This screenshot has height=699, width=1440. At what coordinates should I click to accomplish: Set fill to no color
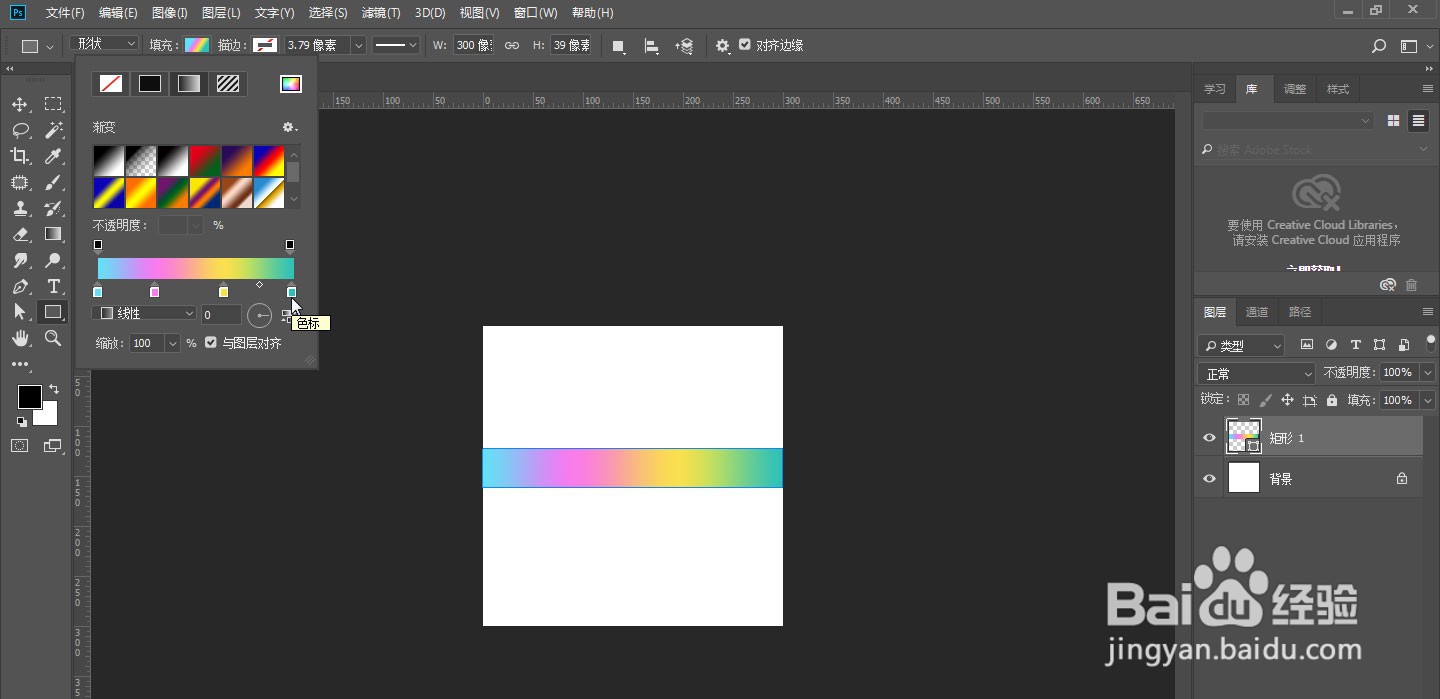pyautogui.click(x=111, y=84)
